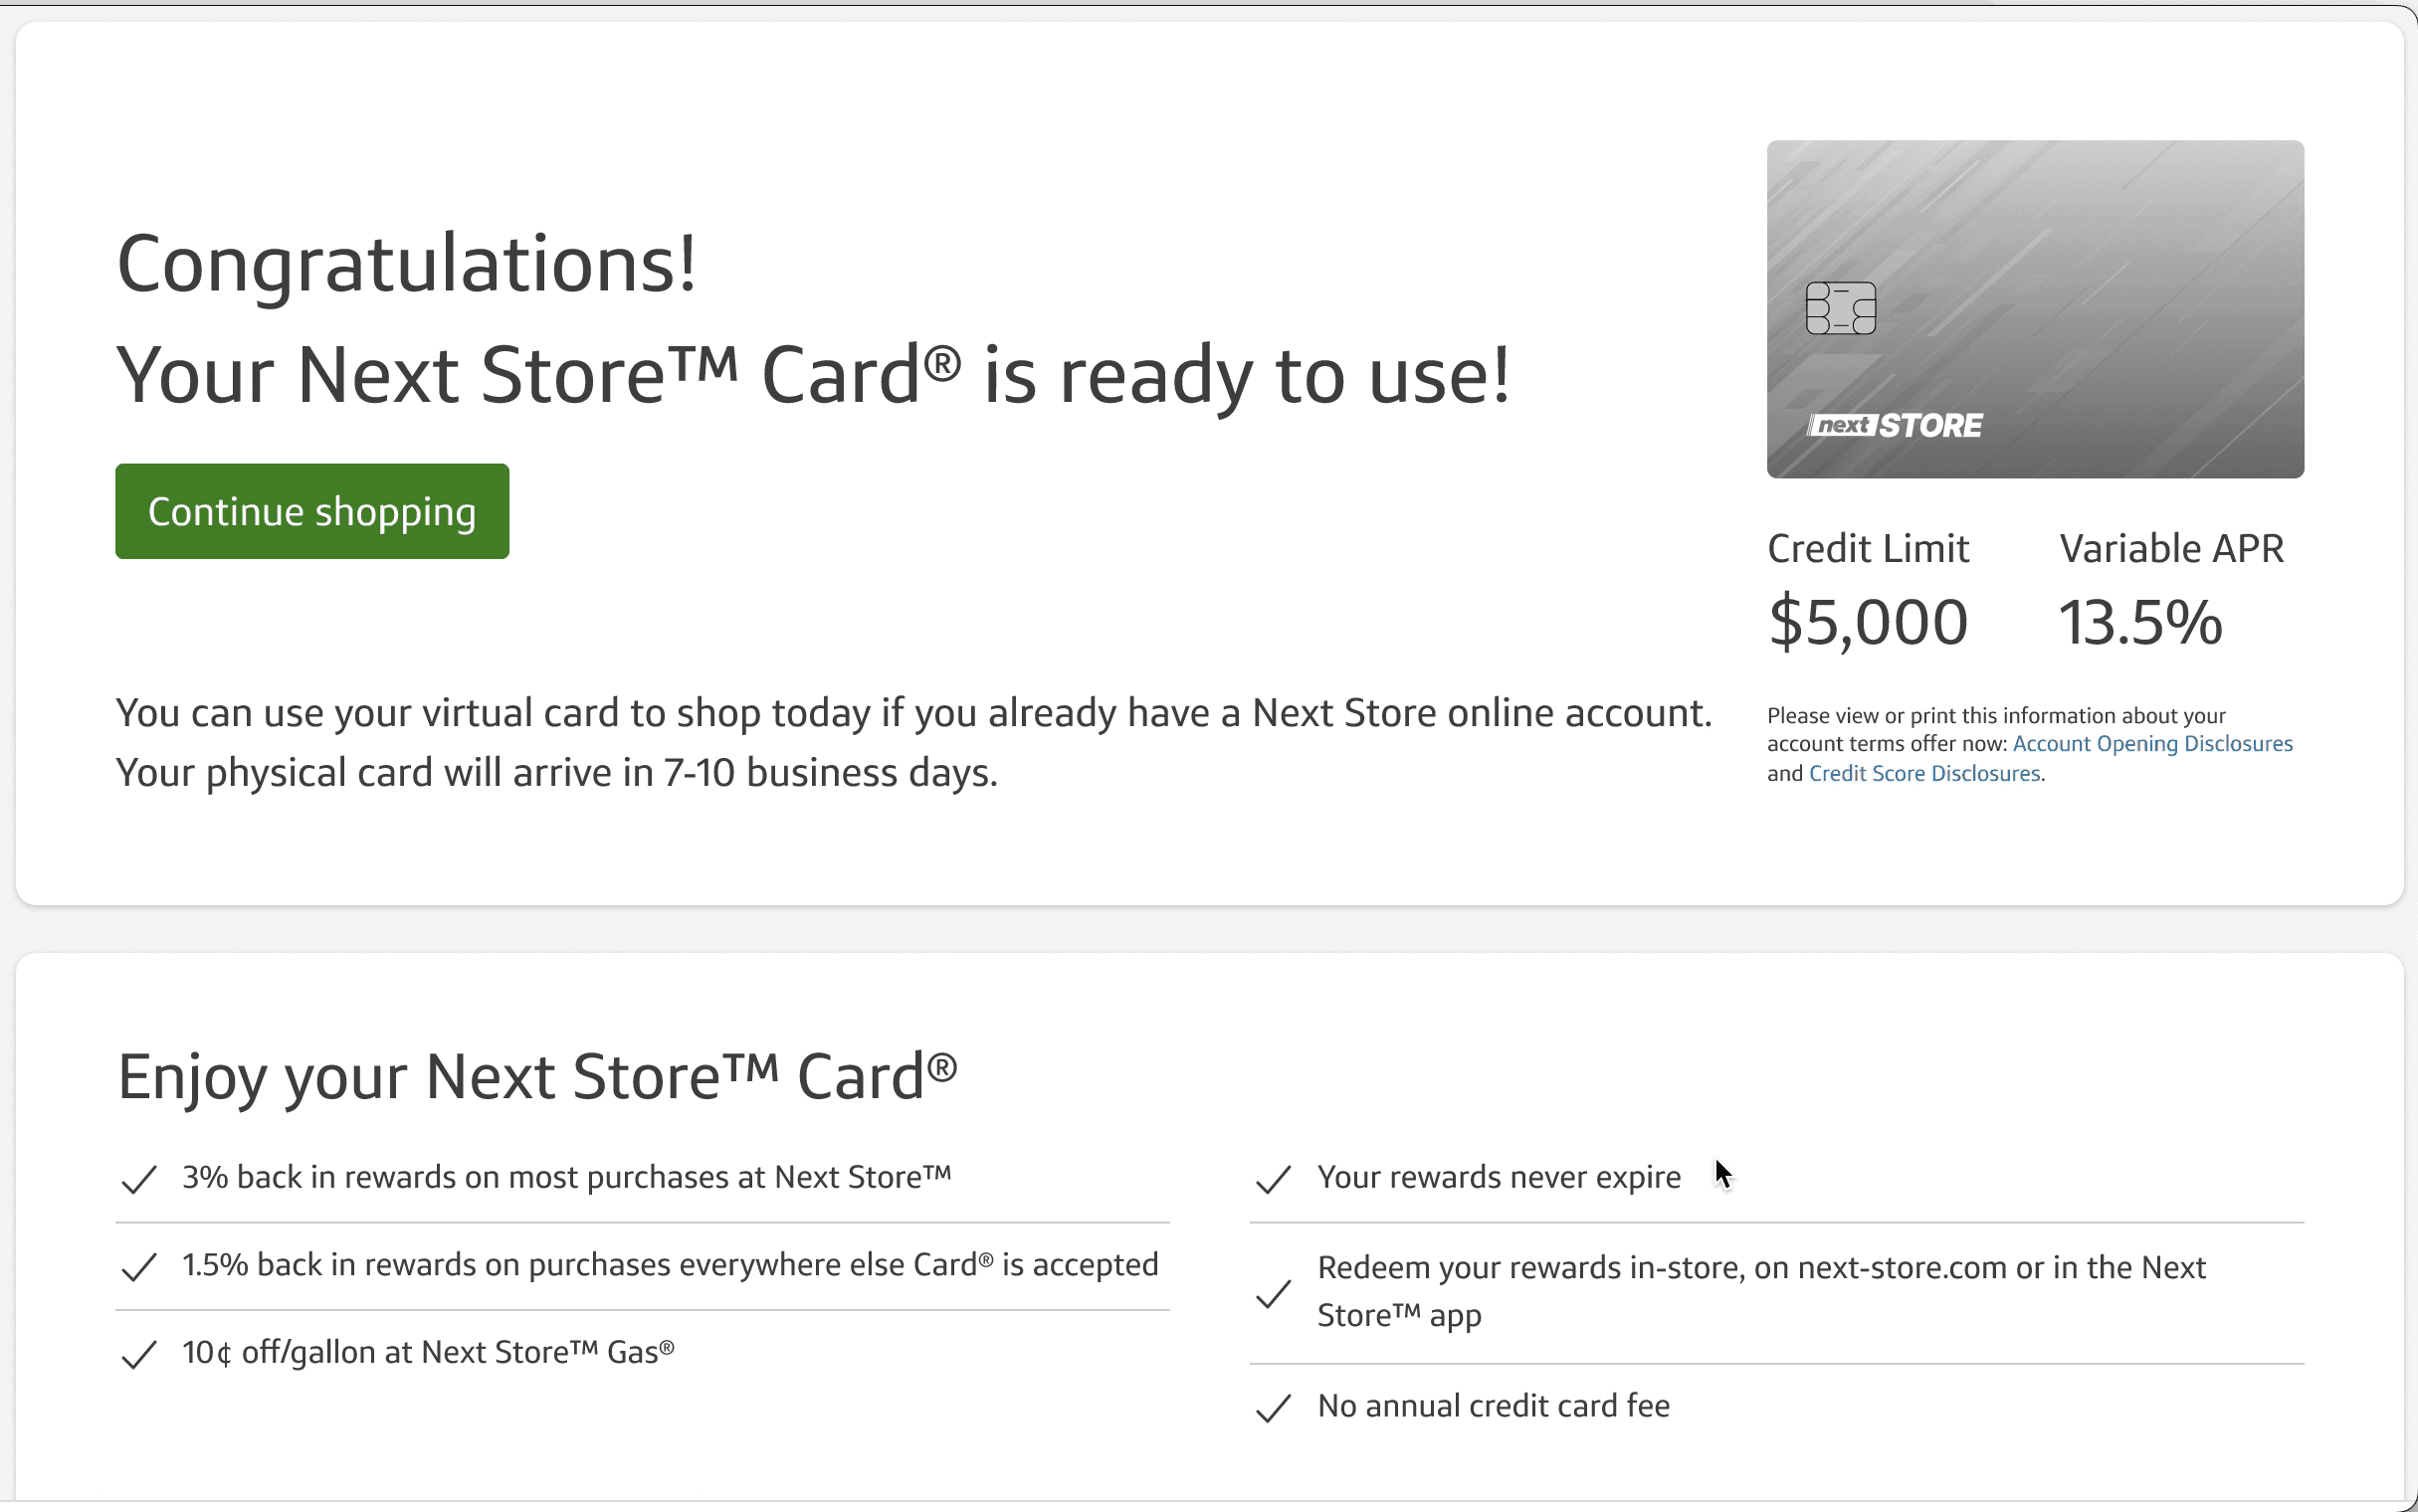The width and height of the screenshot is (2418, 1512).
Task: Click the Your rewards never expire text
Action: coord(1498,1177)
